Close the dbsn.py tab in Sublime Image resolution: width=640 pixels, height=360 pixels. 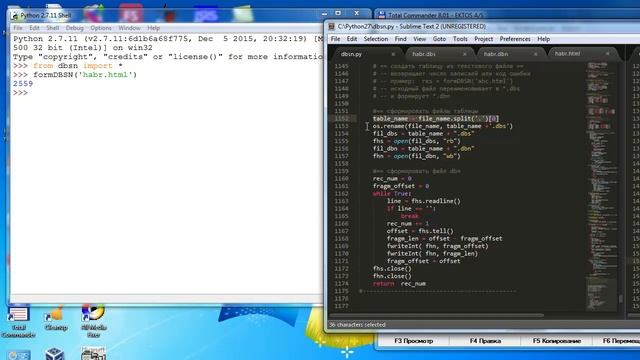click(393, 54)
